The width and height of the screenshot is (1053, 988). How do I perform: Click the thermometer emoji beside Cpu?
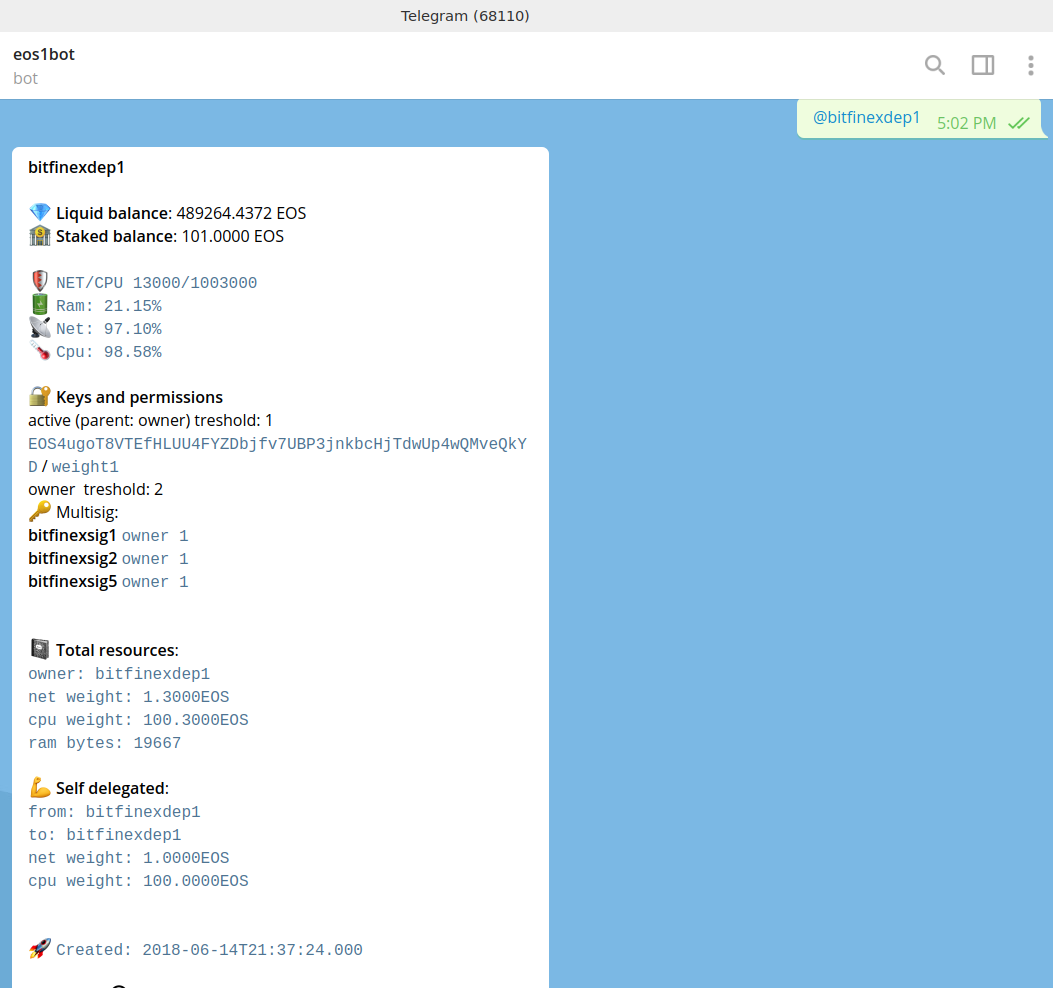[40, 351]
